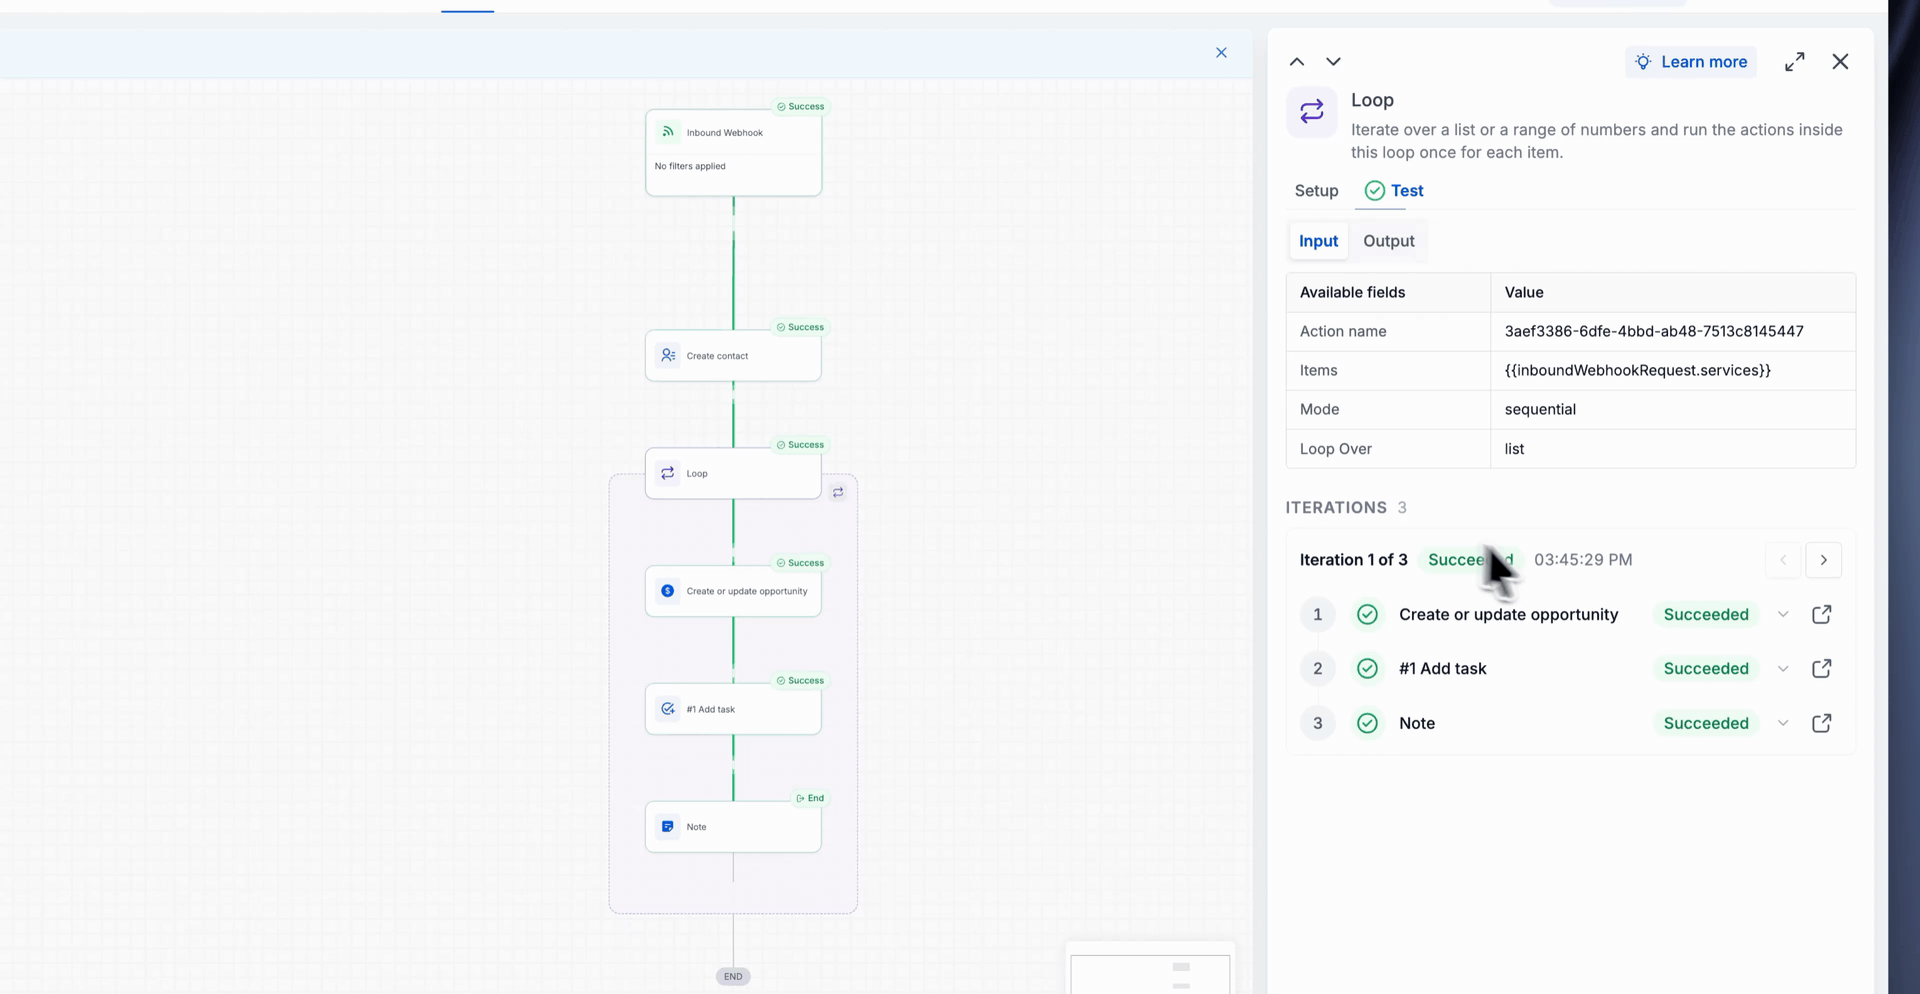Expand the side panel to full size
This screenshot has height=994, width=1920.
pos(1795,62)
